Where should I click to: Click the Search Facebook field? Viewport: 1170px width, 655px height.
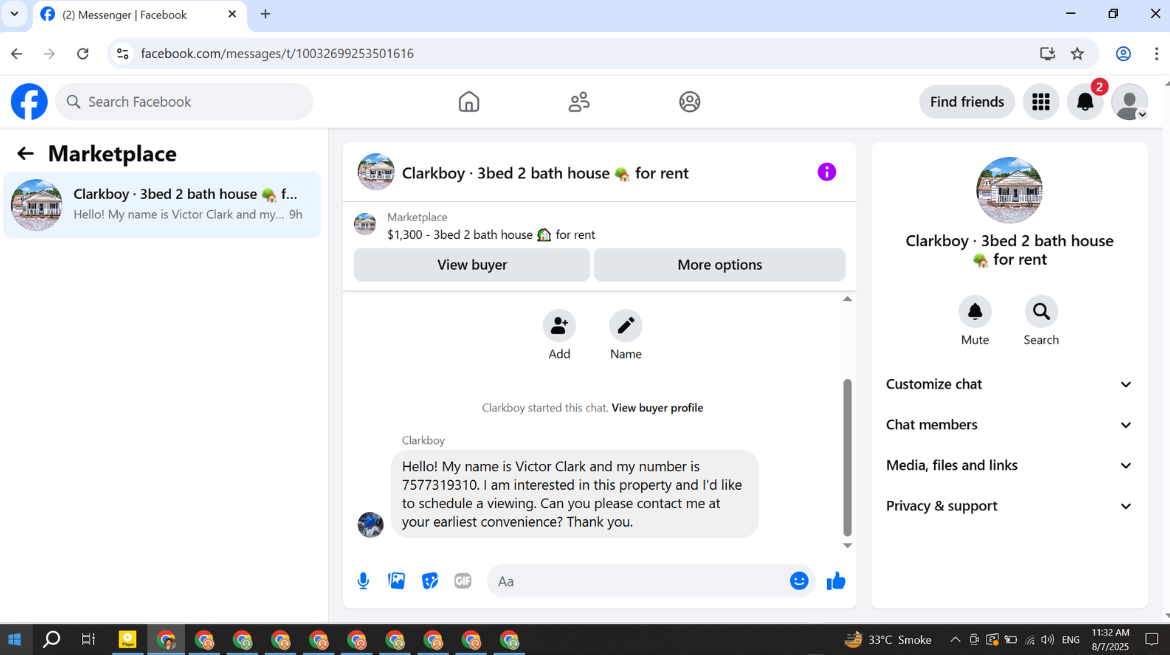pyautogui.click(x=184, y=101)
